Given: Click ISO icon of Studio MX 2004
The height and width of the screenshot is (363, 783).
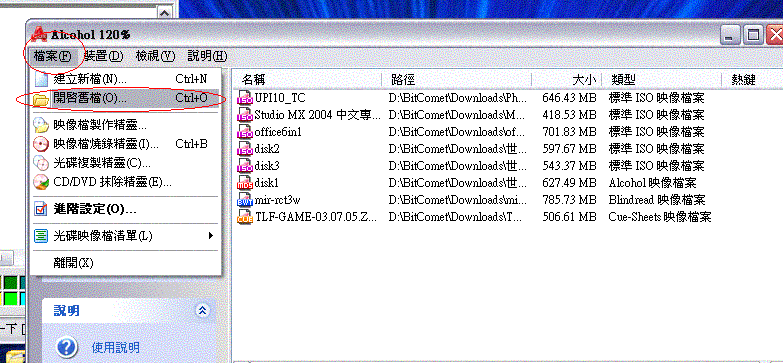Looking at the screenshot, I should [x=245, y=115].
